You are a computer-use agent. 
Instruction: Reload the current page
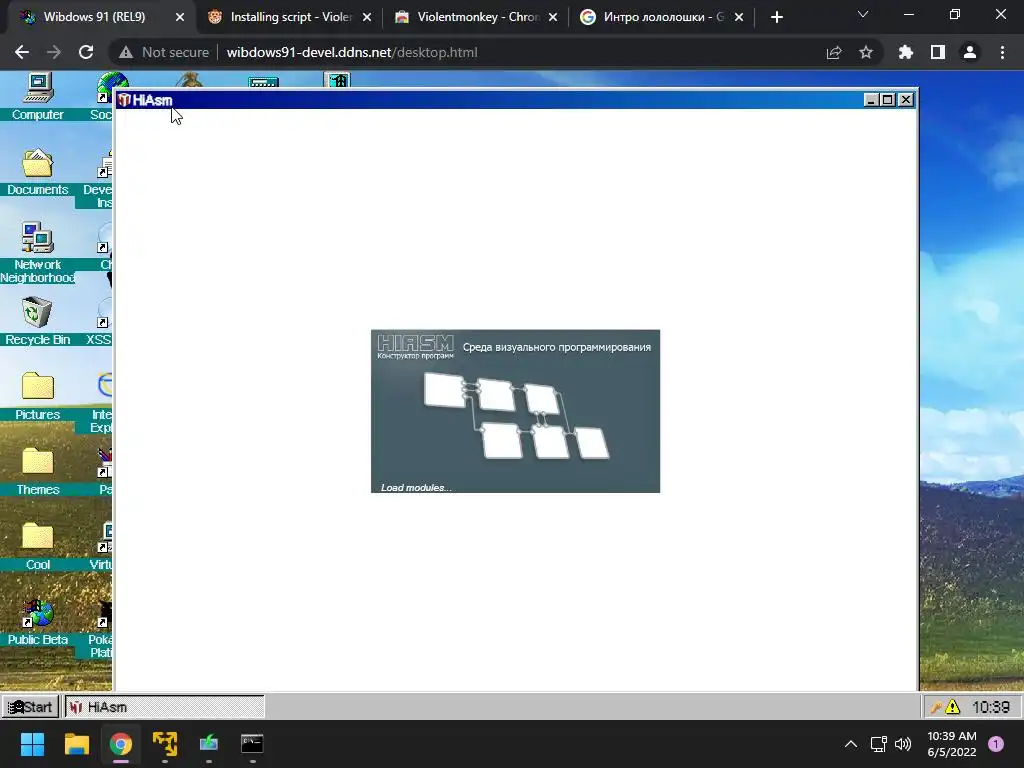point(86,52)
